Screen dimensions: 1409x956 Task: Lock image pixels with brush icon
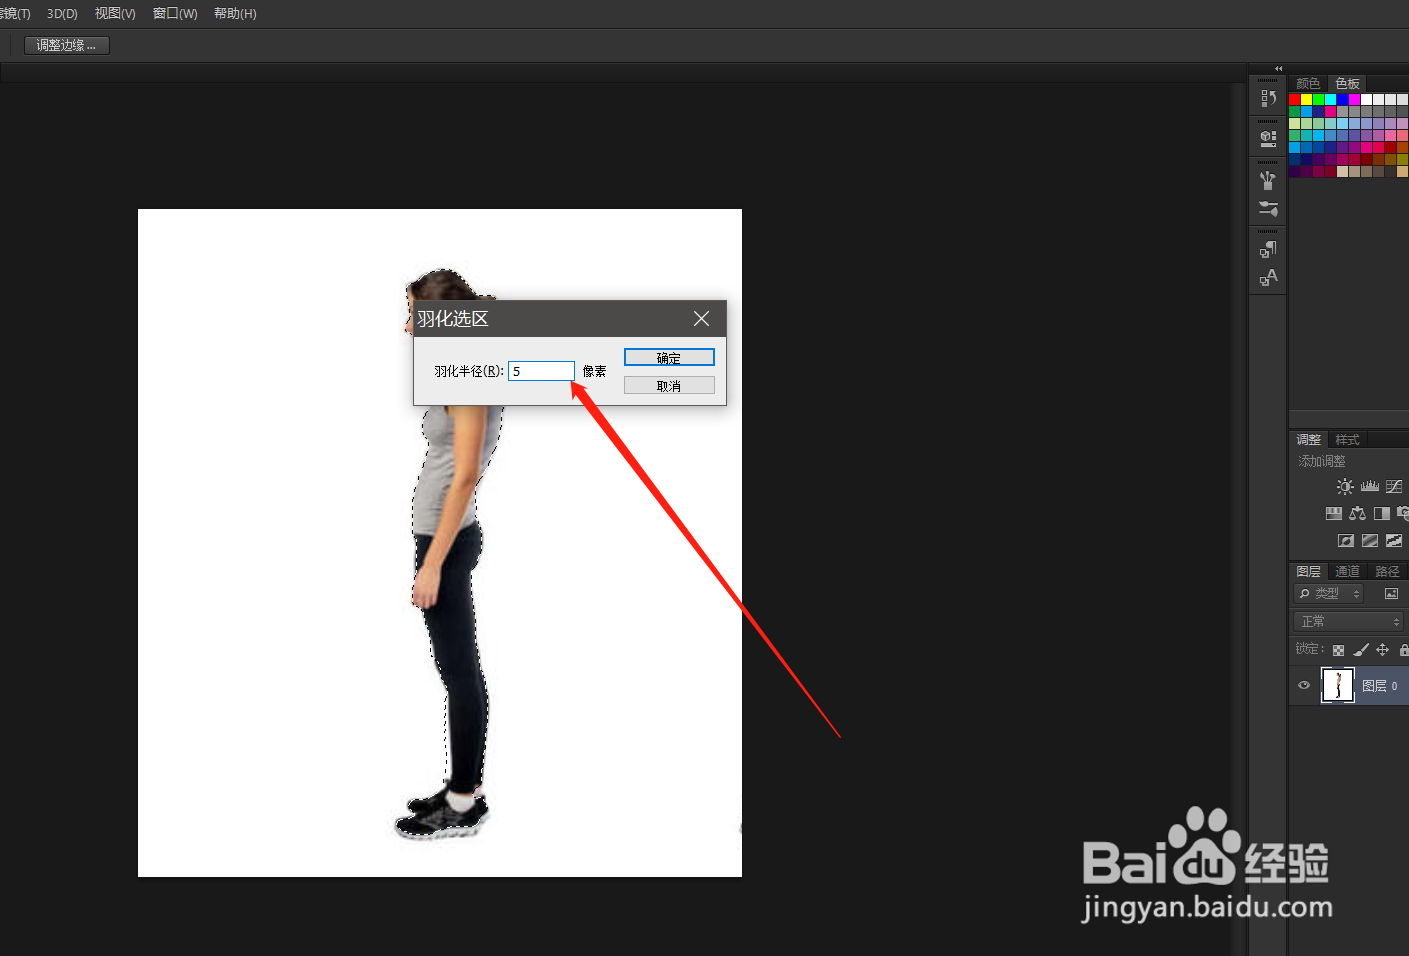coord(1361,650)
